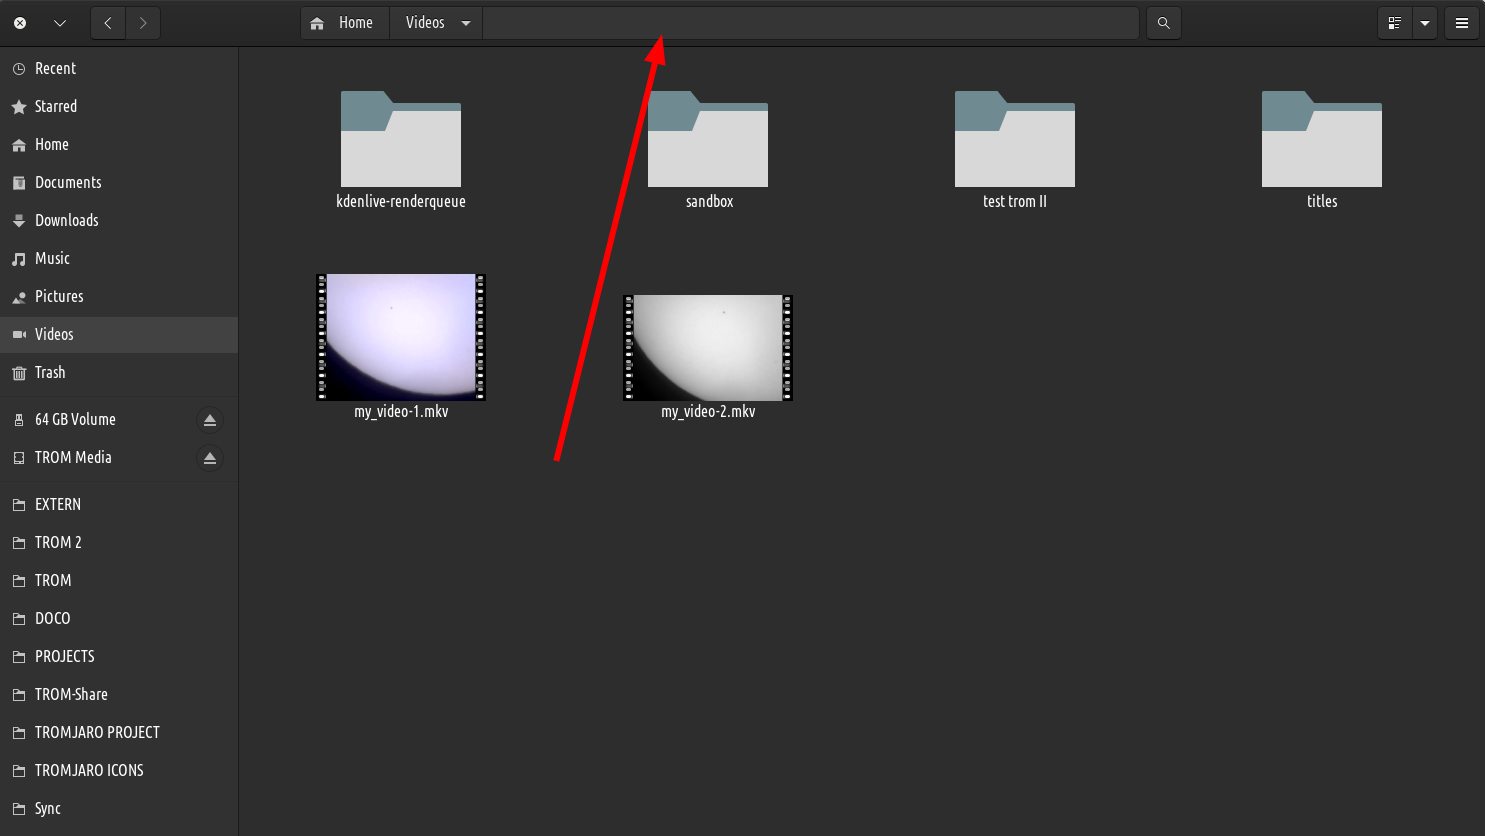The width and height of the screenshot is (1485, 836).
Task: Open the sandbox folder
Action: click(x=708, y=140)
